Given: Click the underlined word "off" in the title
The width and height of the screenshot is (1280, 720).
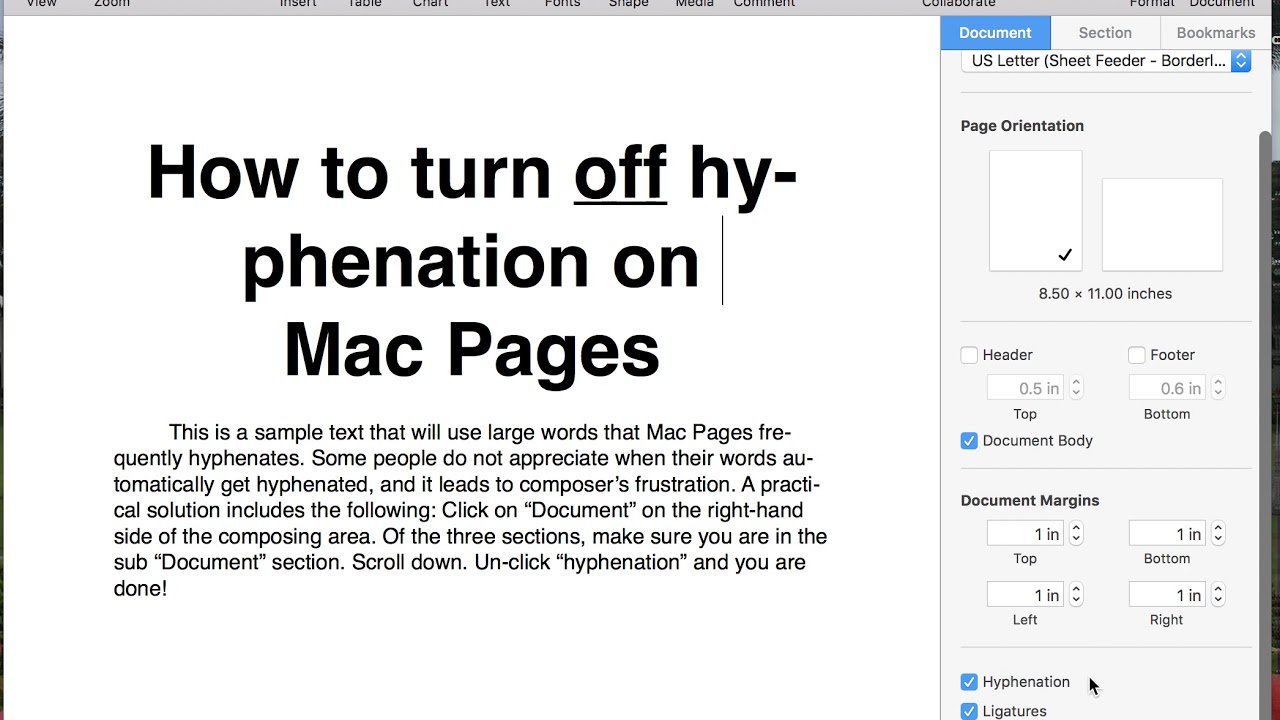Looking at the screenshot, I should pos(620,173).
